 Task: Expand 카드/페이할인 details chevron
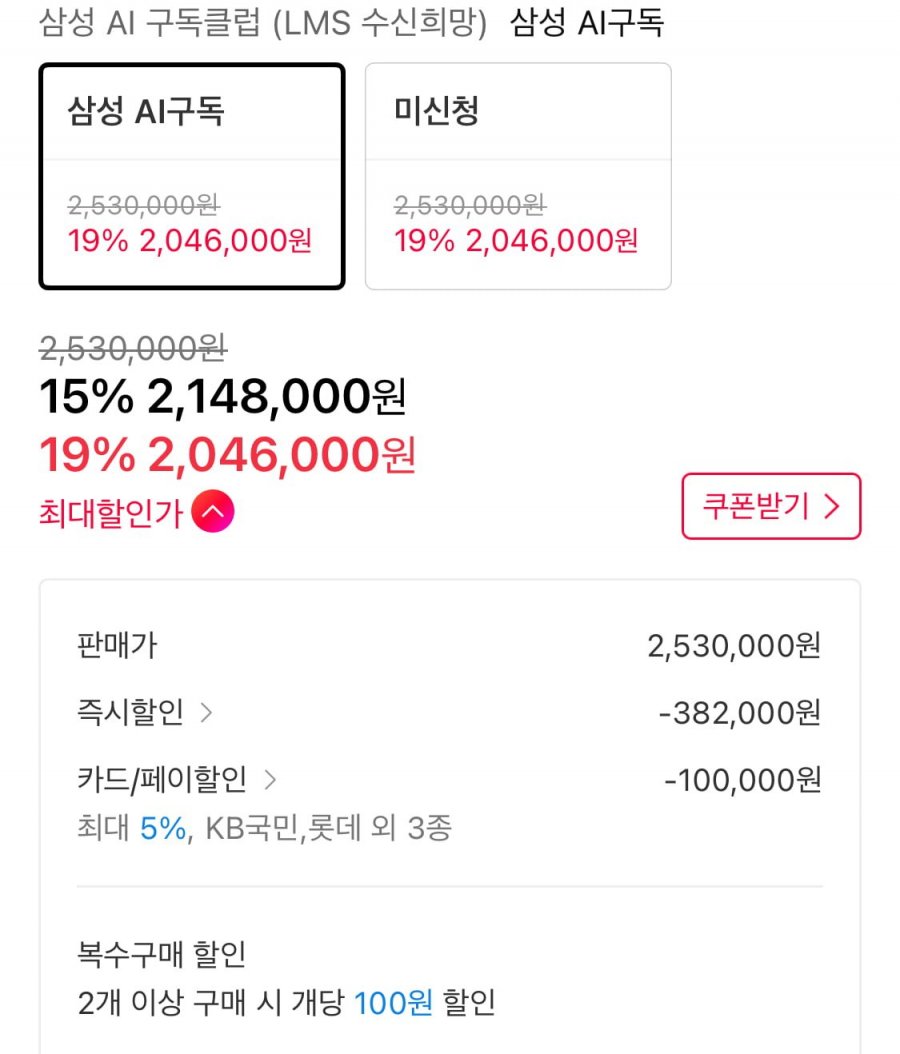point(270,780)
